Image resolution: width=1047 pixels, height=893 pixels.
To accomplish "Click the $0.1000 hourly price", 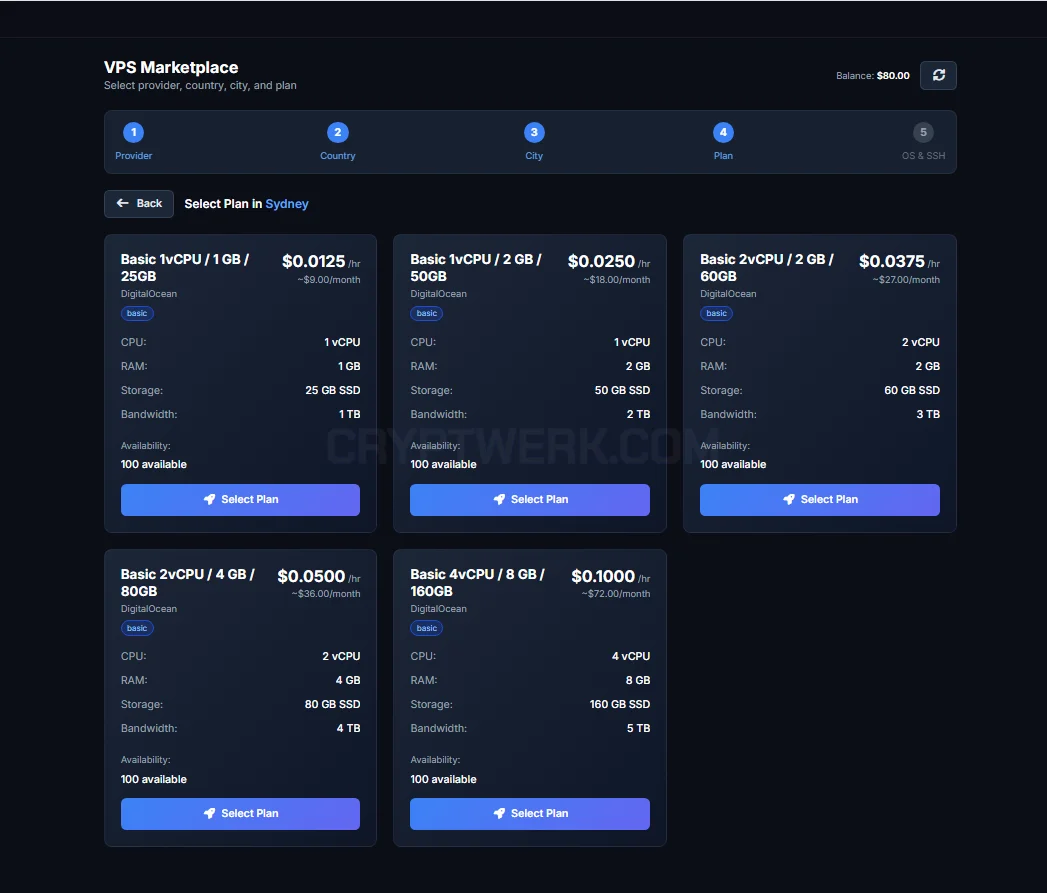I will pos(603,576).
